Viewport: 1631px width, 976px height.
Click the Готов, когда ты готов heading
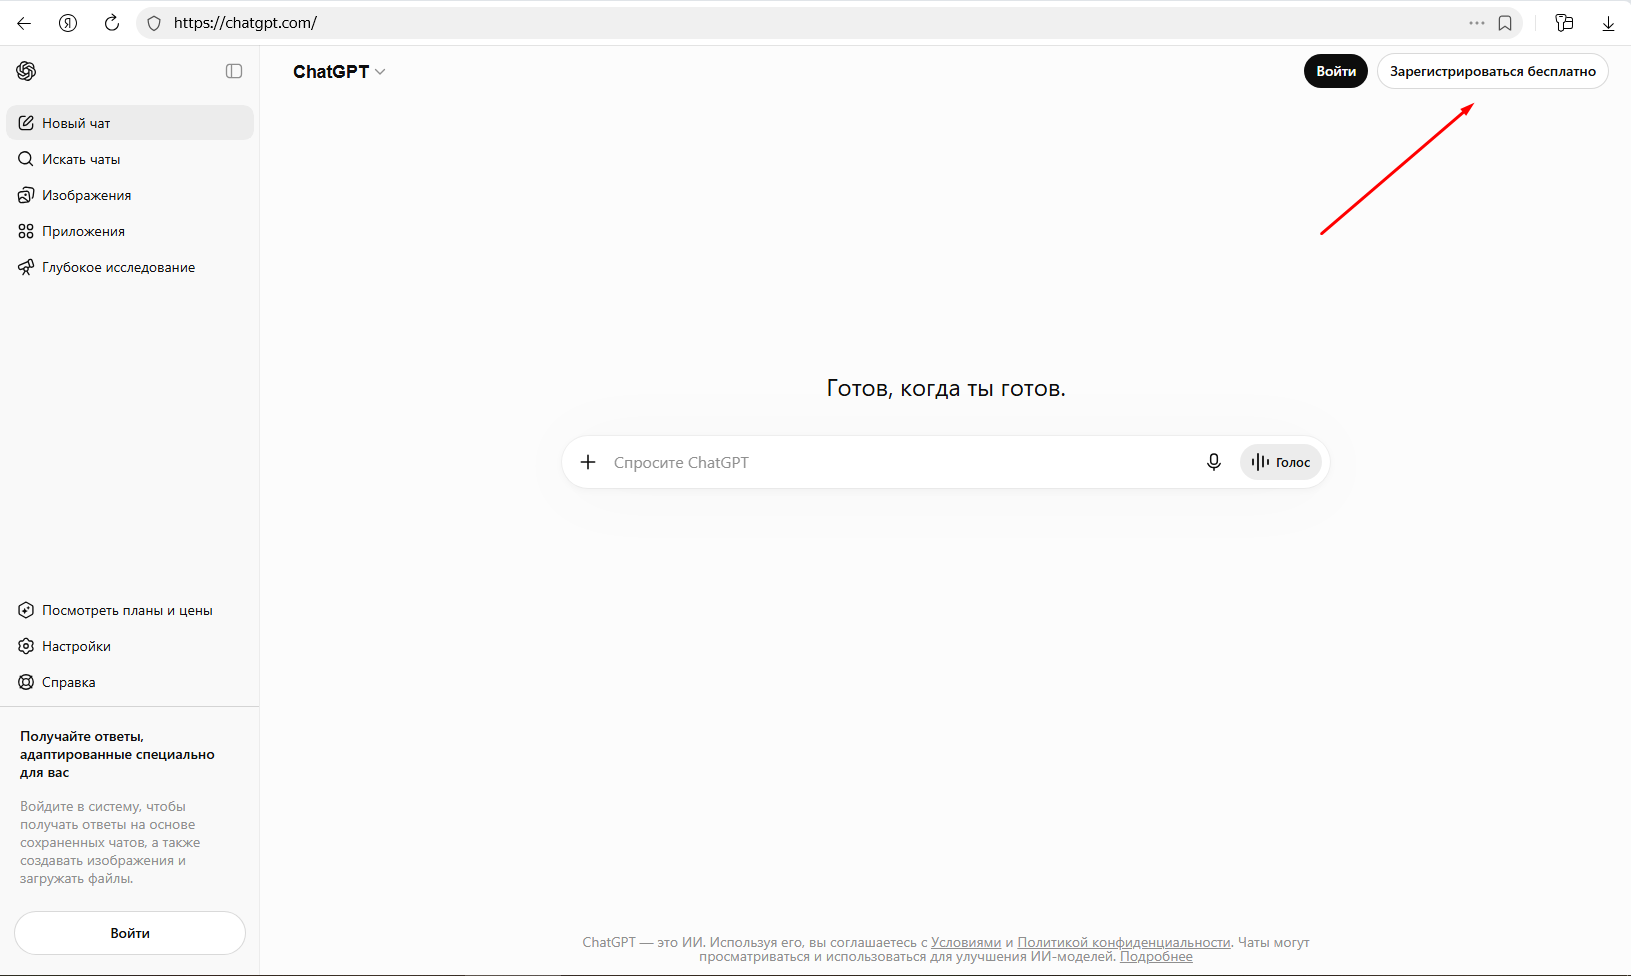point(946,388)
